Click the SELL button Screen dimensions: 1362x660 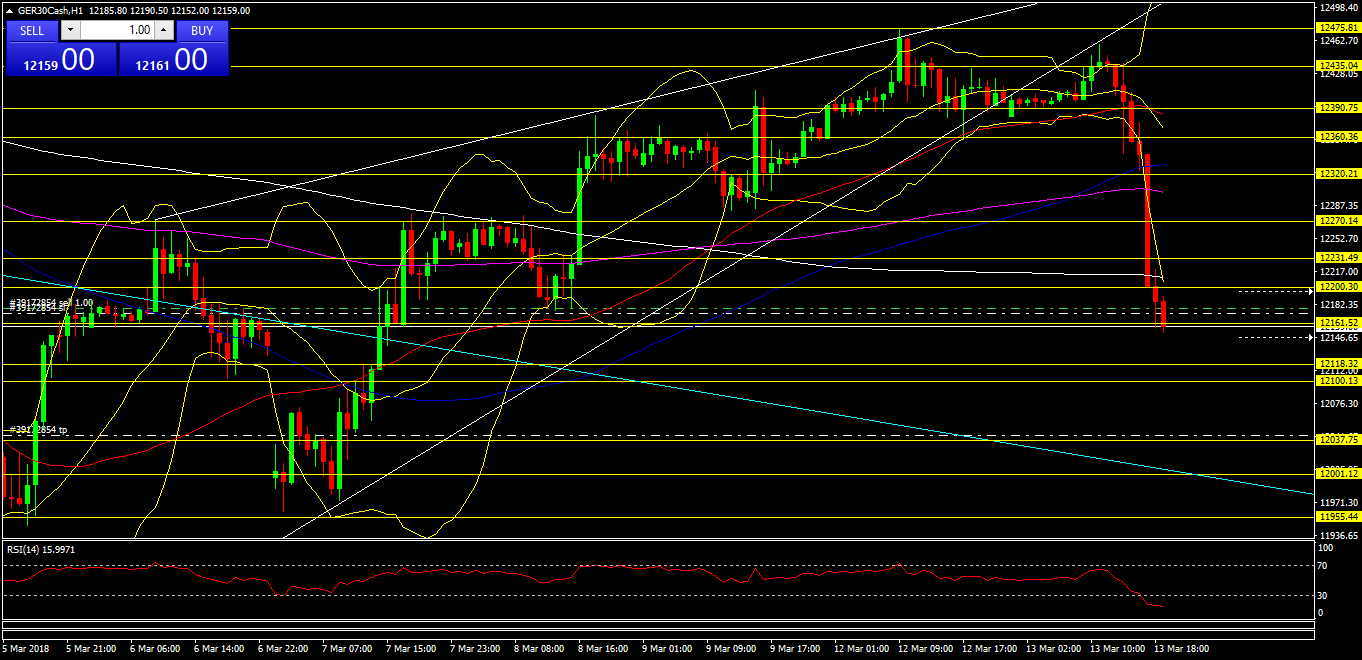pyautogui.click(x=32, y=30)
